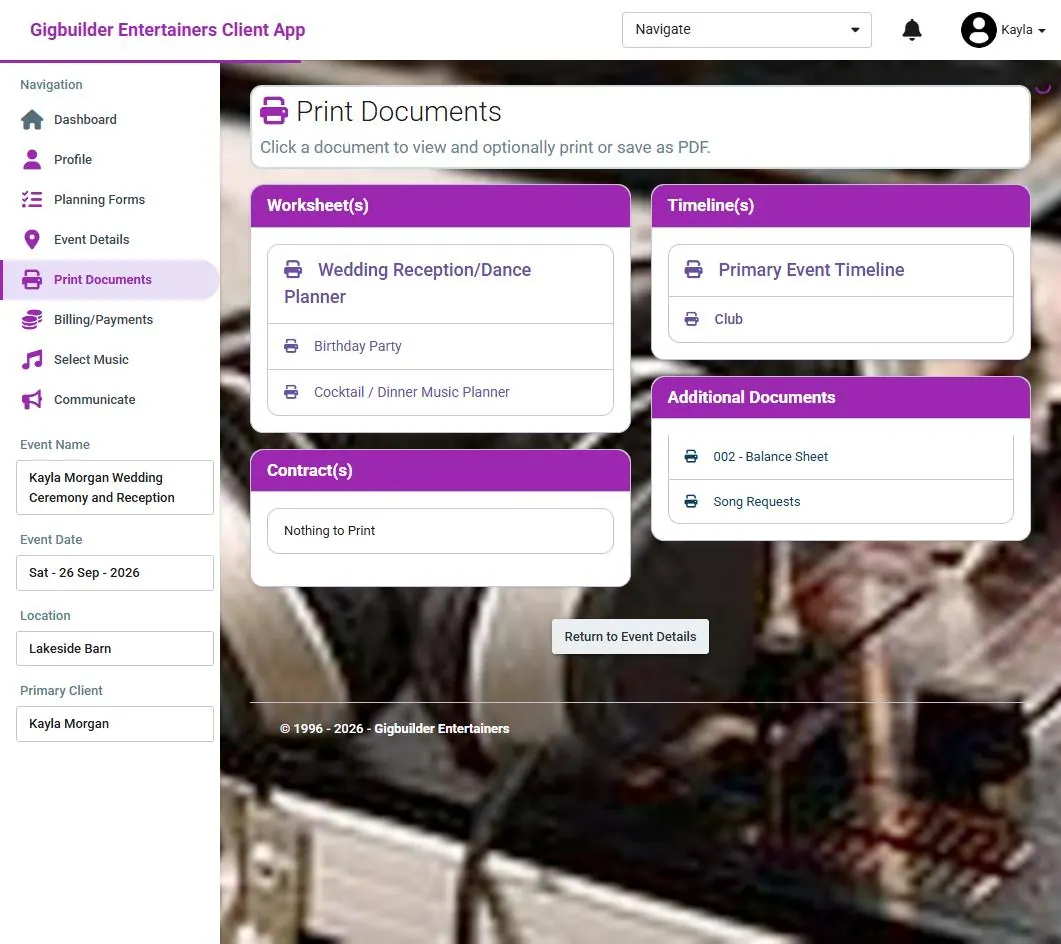Click printer icon beside 002 - Balance Sheet
1061x944 pixels.
[x=691, y=456]
